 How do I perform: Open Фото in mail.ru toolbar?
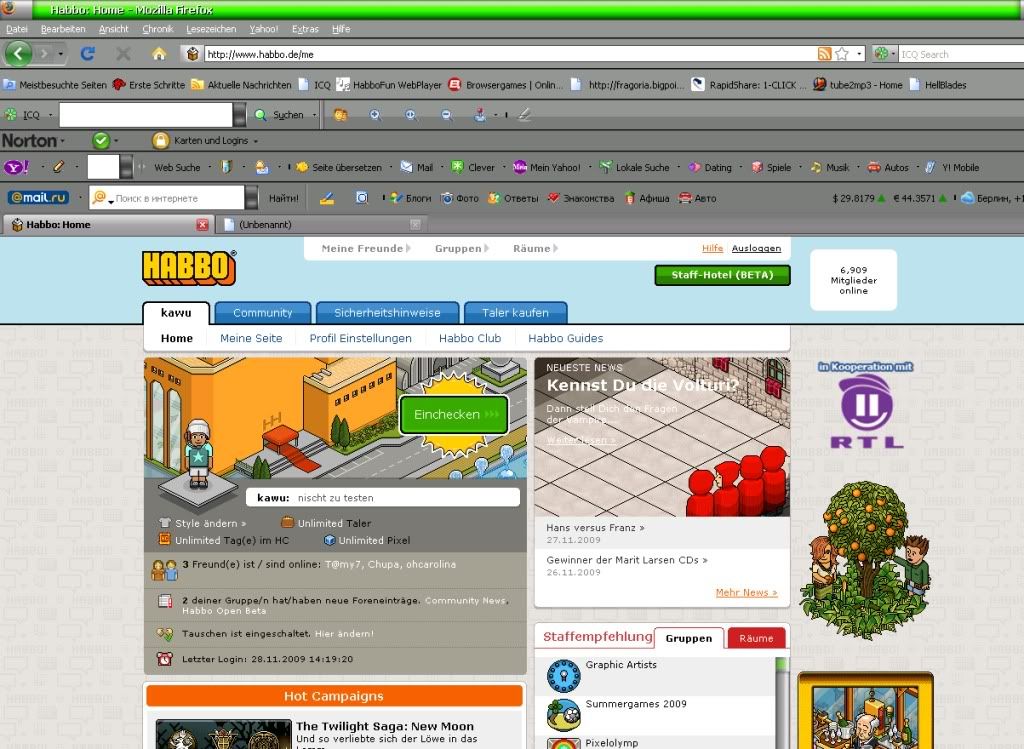[x=460, y=198]
